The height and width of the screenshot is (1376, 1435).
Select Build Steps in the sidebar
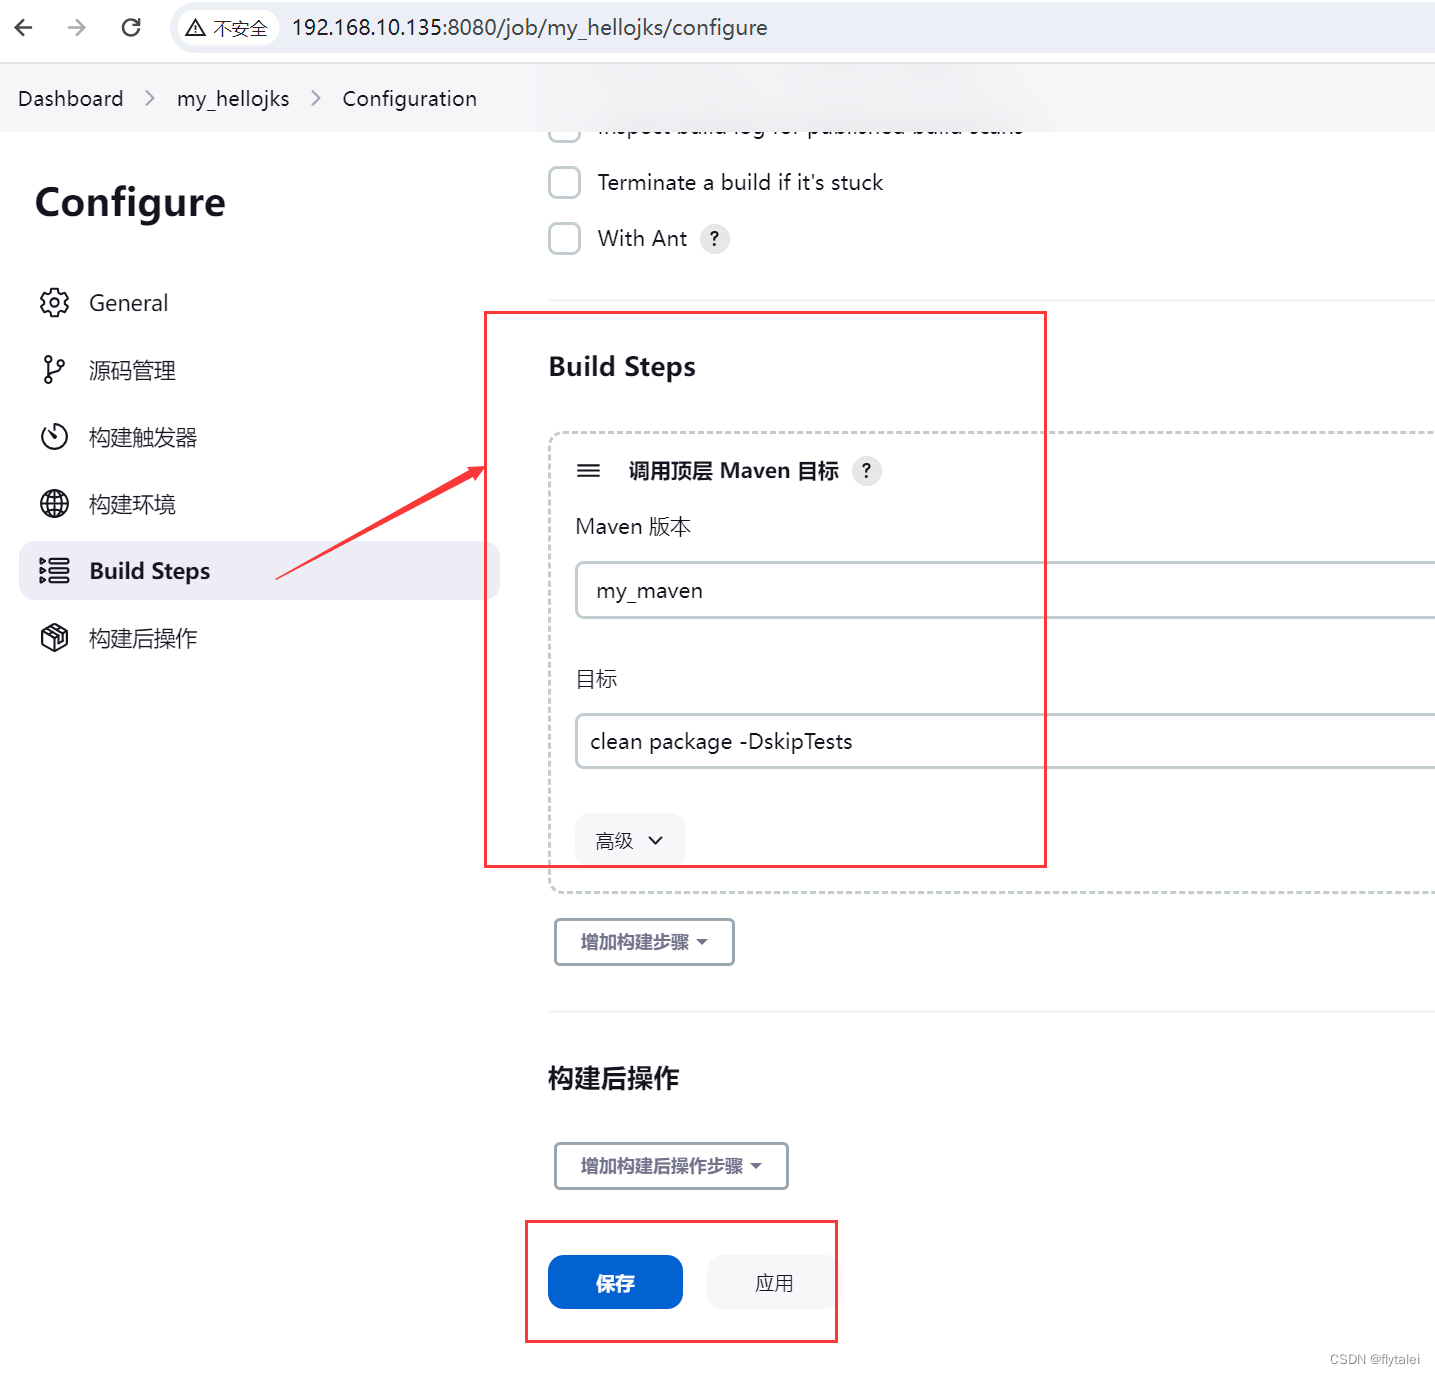(x=259, y=571)
